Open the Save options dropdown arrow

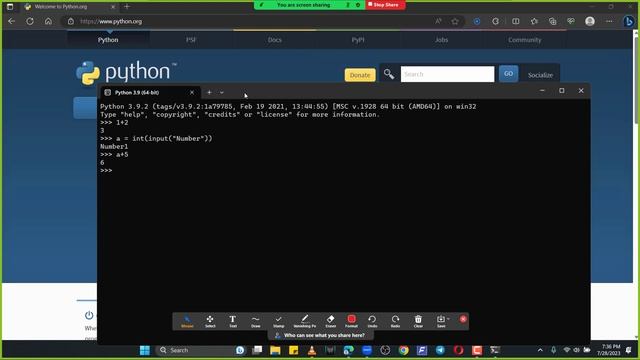click(448, 319)
